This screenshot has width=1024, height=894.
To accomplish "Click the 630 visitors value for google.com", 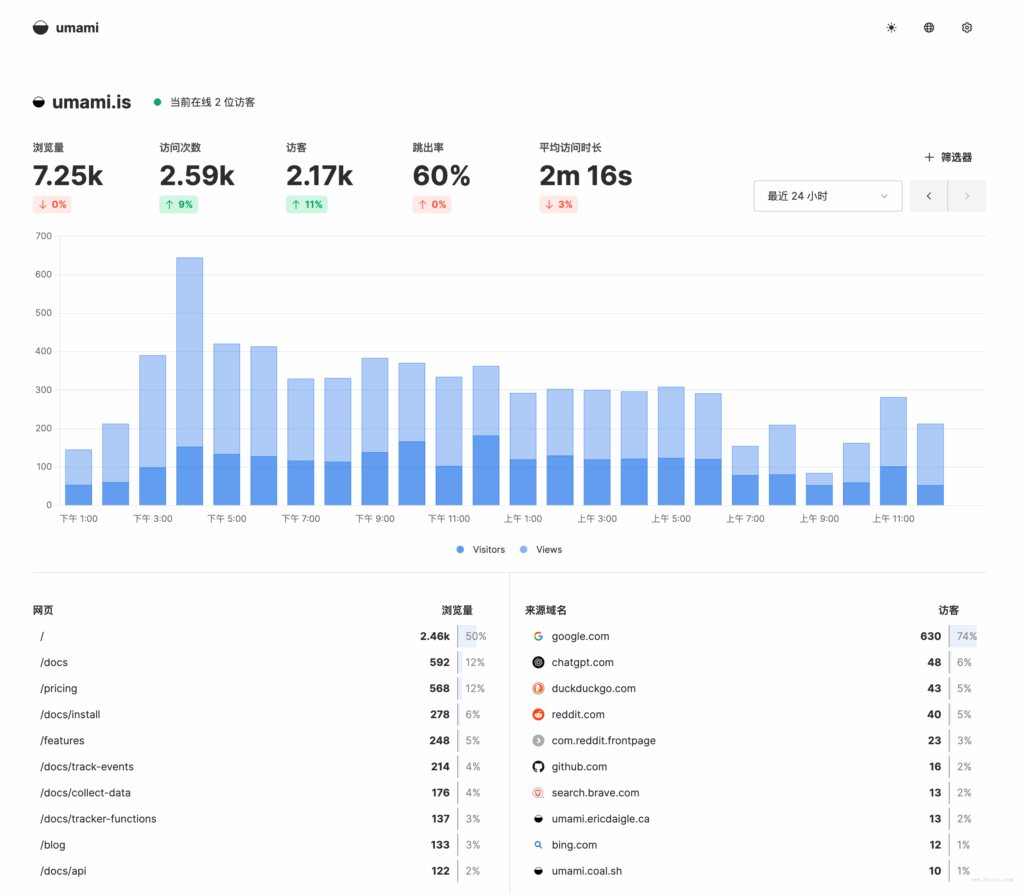I will pyautogui.click(x=930, y=636).
